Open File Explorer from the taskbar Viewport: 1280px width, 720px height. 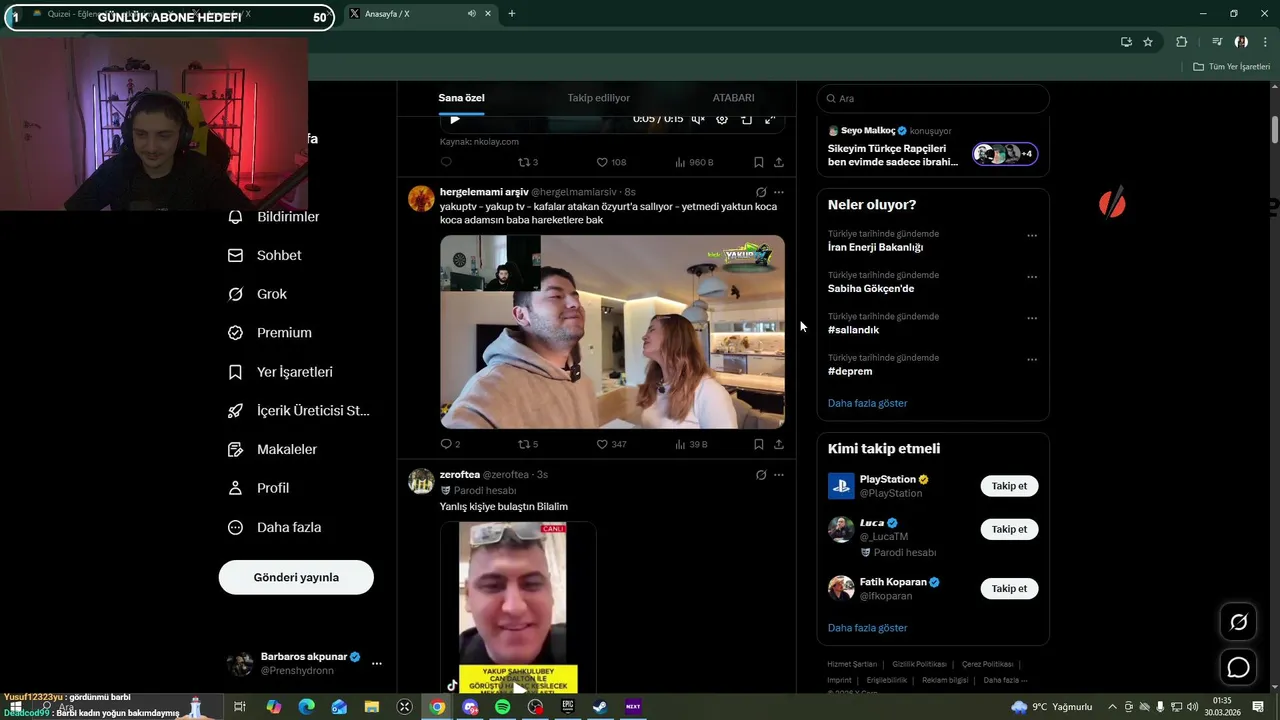click(x=372, y=707)
